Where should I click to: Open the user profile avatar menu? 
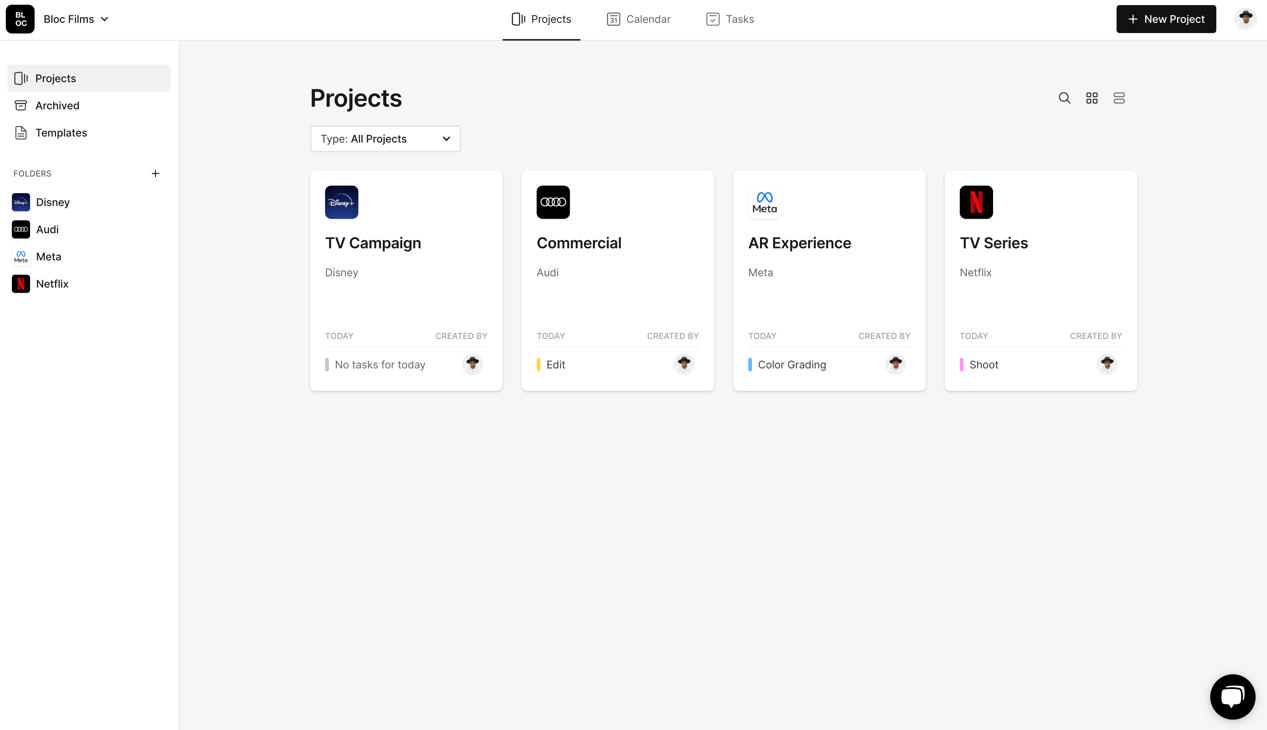(1245, 19)
